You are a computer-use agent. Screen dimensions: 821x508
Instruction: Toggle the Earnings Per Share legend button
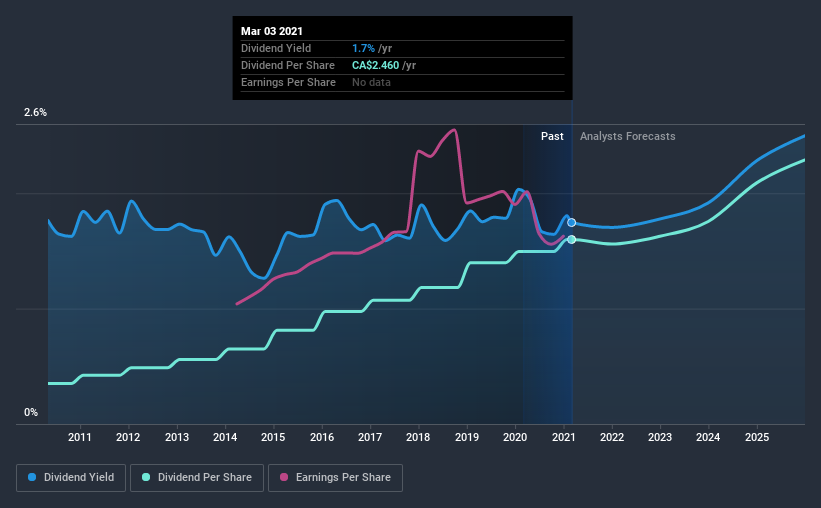(336, 478)
